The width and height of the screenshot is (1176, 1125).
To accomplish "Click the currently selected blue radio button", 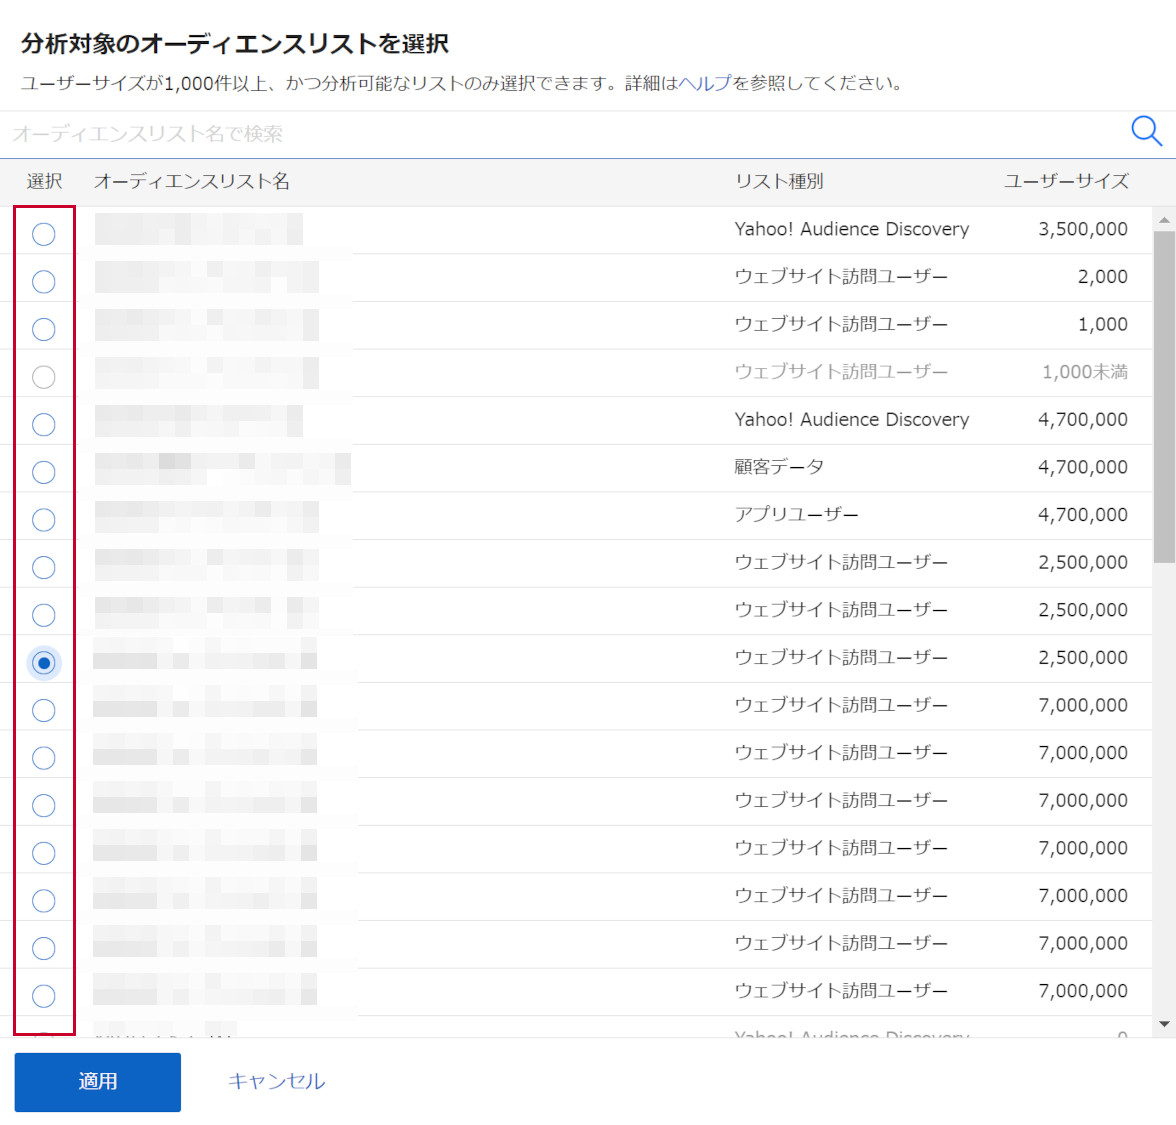I will 44,663.
